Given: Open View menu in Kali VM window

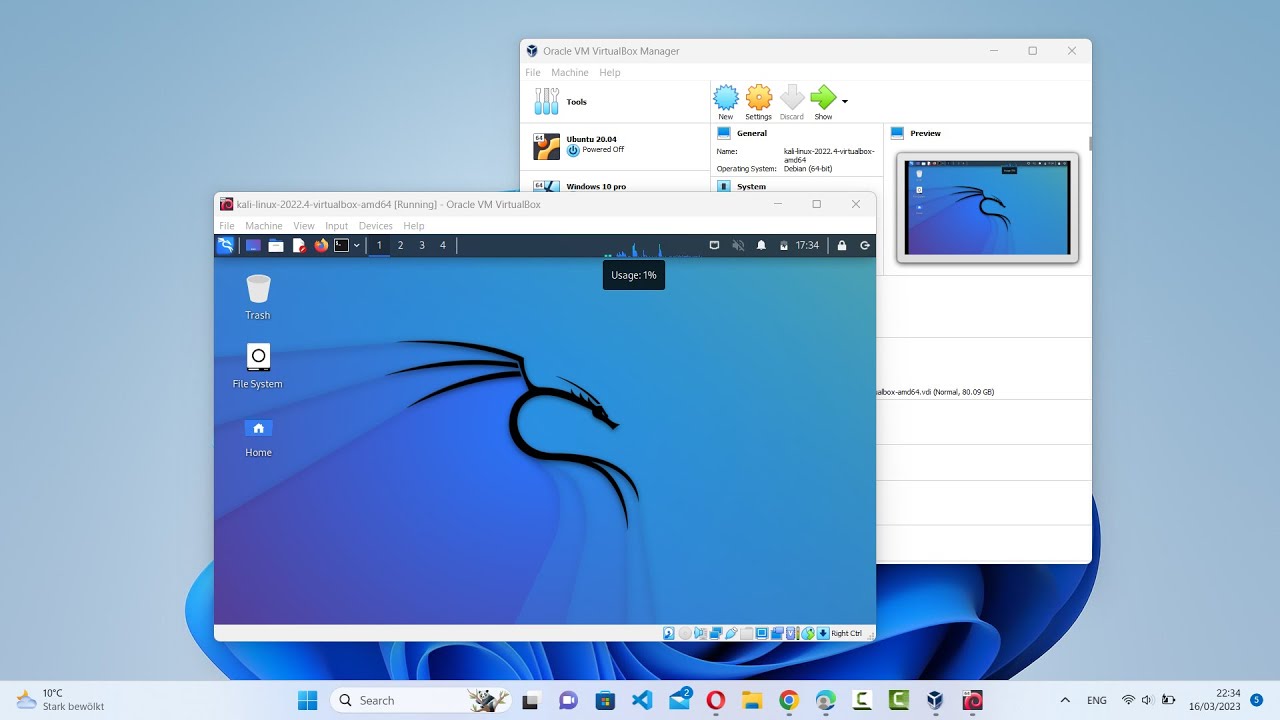Looking at the screenshot, I should click(x=304, y=226).
